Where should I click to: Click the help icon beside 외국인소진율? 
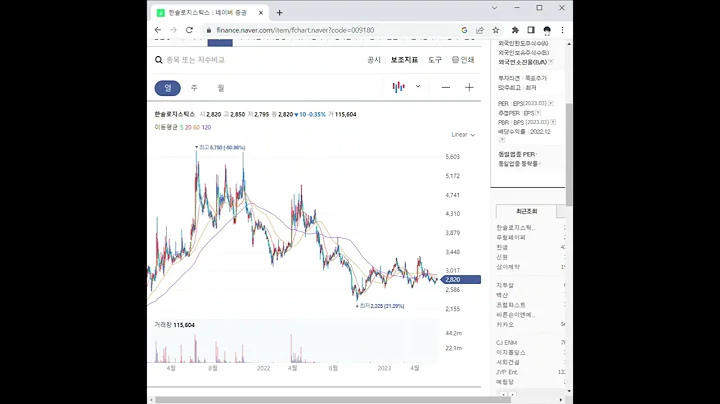click(551, 62)
